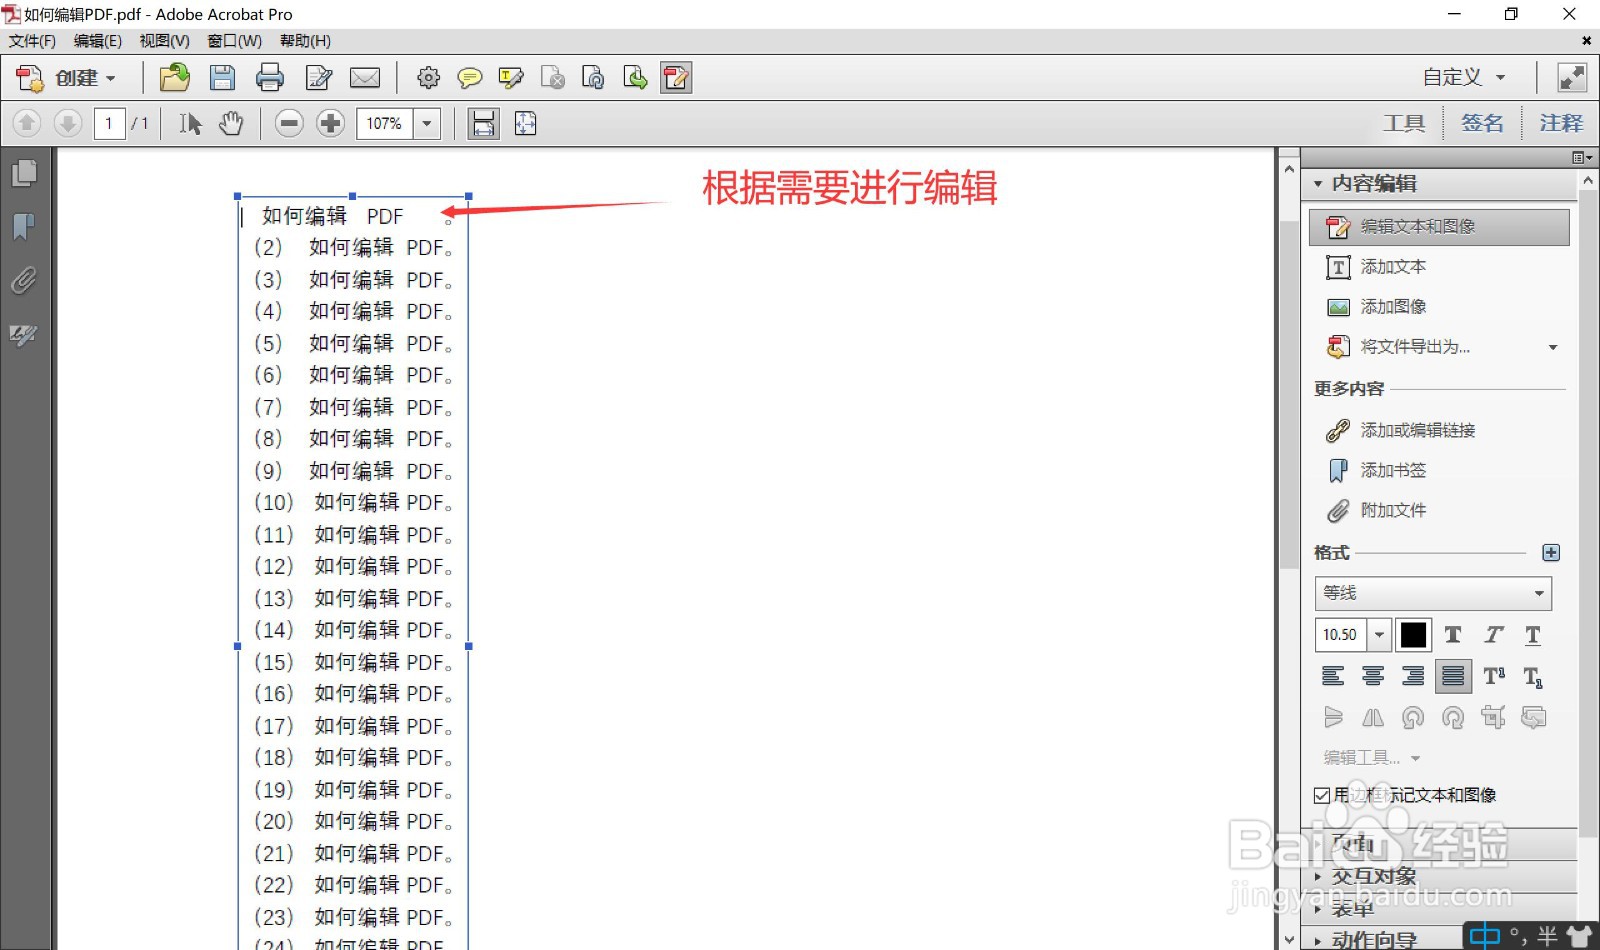The image size is (1600, 950).
Task: Send the file via email icon
Action: pyautogui.click(x=365, y=77)
